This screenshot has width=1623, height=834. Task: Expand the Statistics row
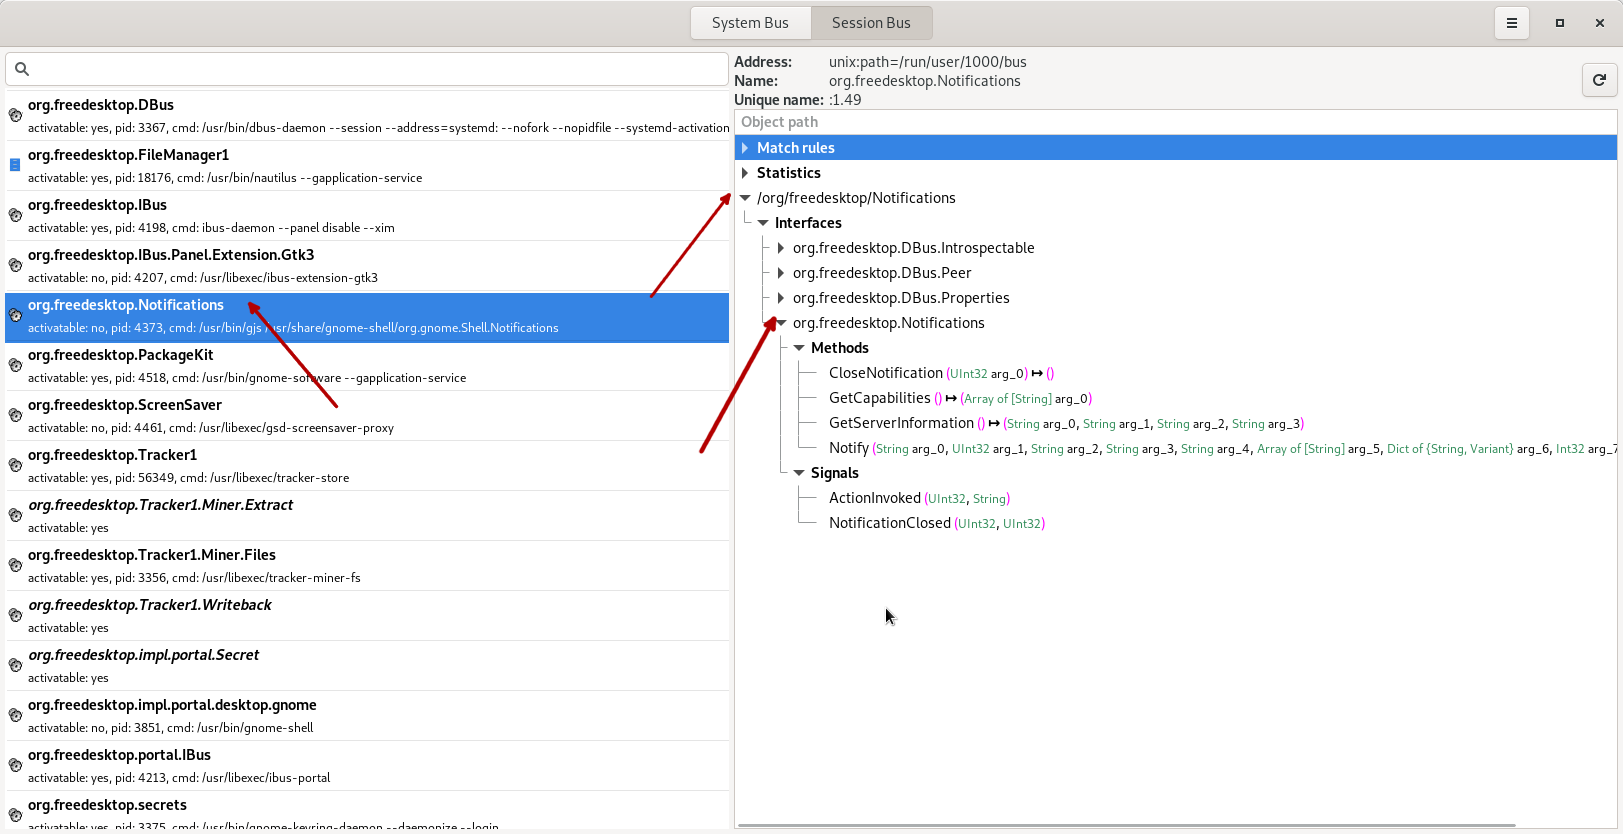745,173
